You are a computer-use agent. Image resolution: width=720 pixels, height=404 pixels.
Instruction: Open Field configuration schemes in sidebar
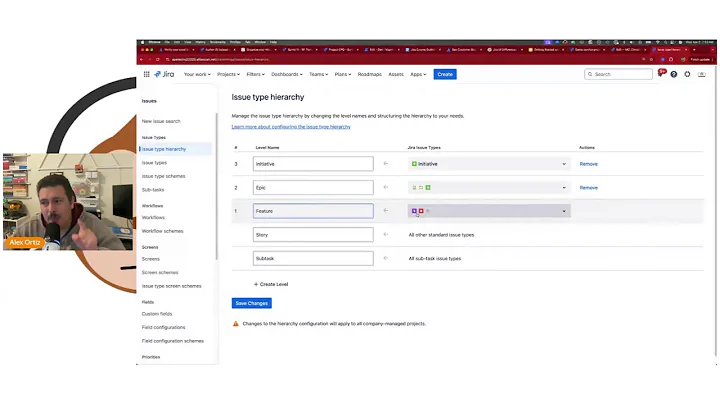173,341
